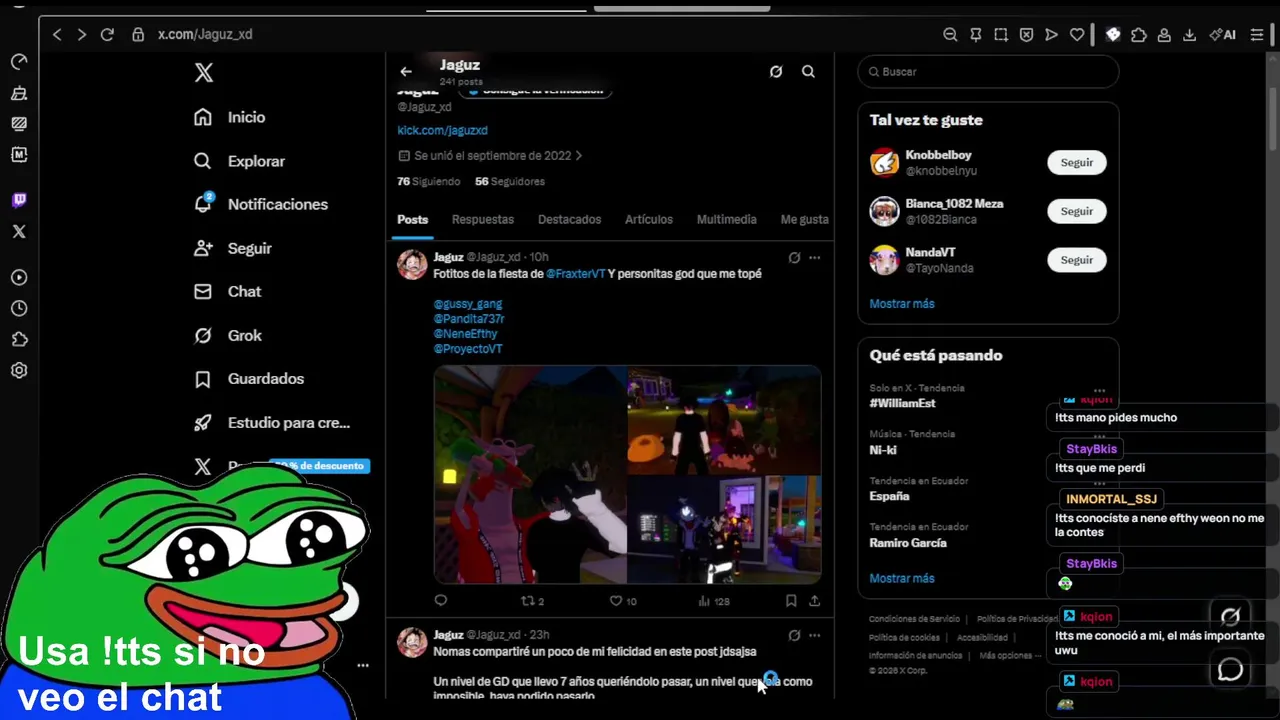This screenshot has height=720, width=1280.
Task: Like the Fotitos post with 10 likes
Action: (623, 600)
